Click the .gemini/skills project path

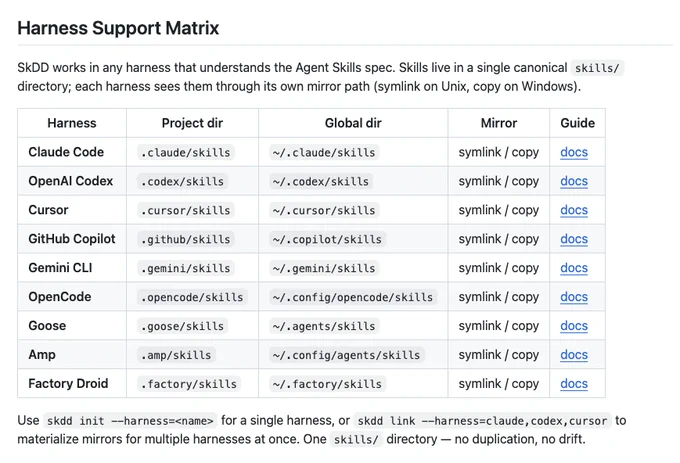tap(186, 269)
